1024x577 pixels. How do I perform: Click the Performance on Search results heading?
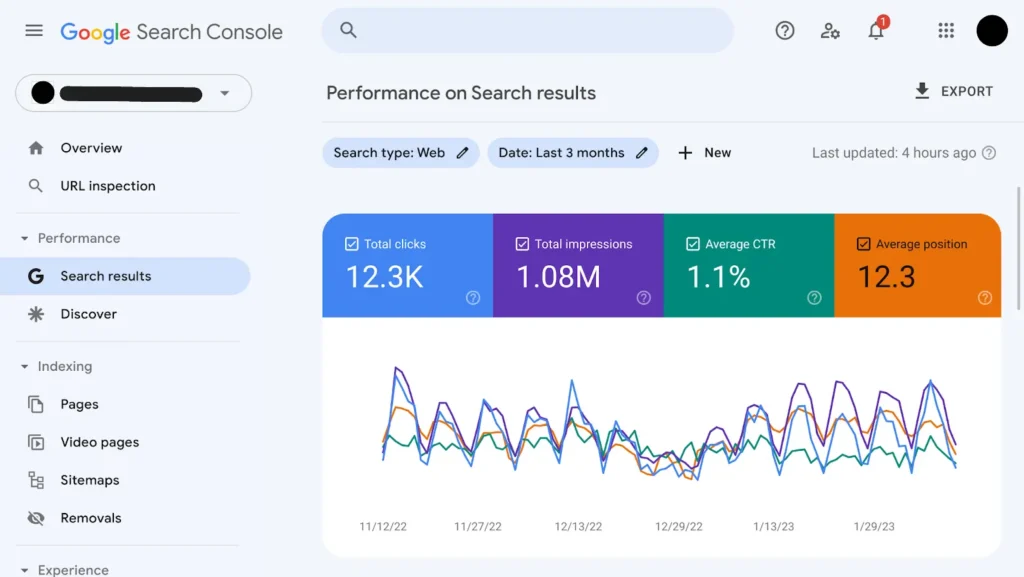(461, 93)
